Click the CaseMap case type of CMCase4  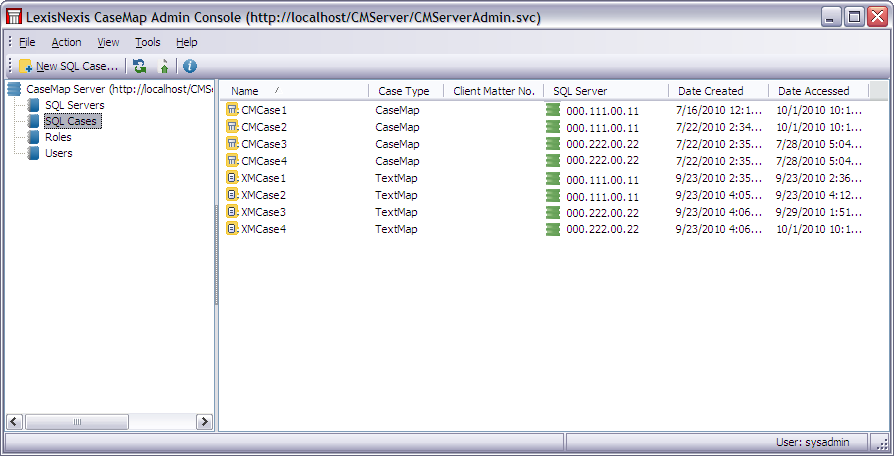pos(397,161)
